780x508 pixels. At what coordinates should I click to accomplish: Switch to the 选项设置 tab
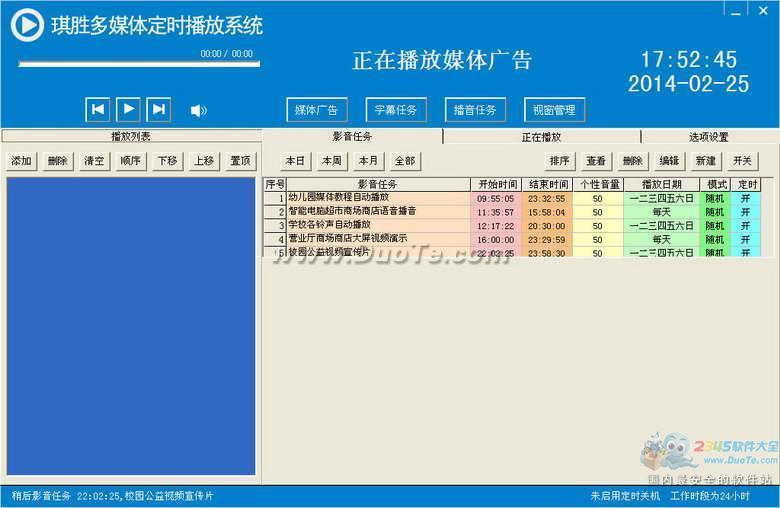pos(708,137)
